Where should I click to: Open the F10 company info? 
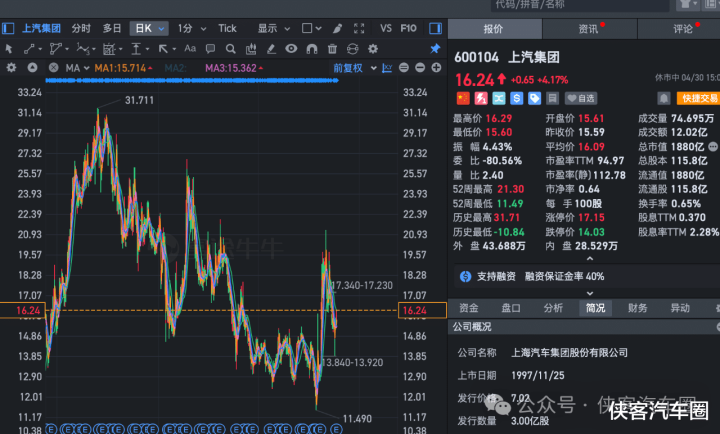click(x=408, y=28)
